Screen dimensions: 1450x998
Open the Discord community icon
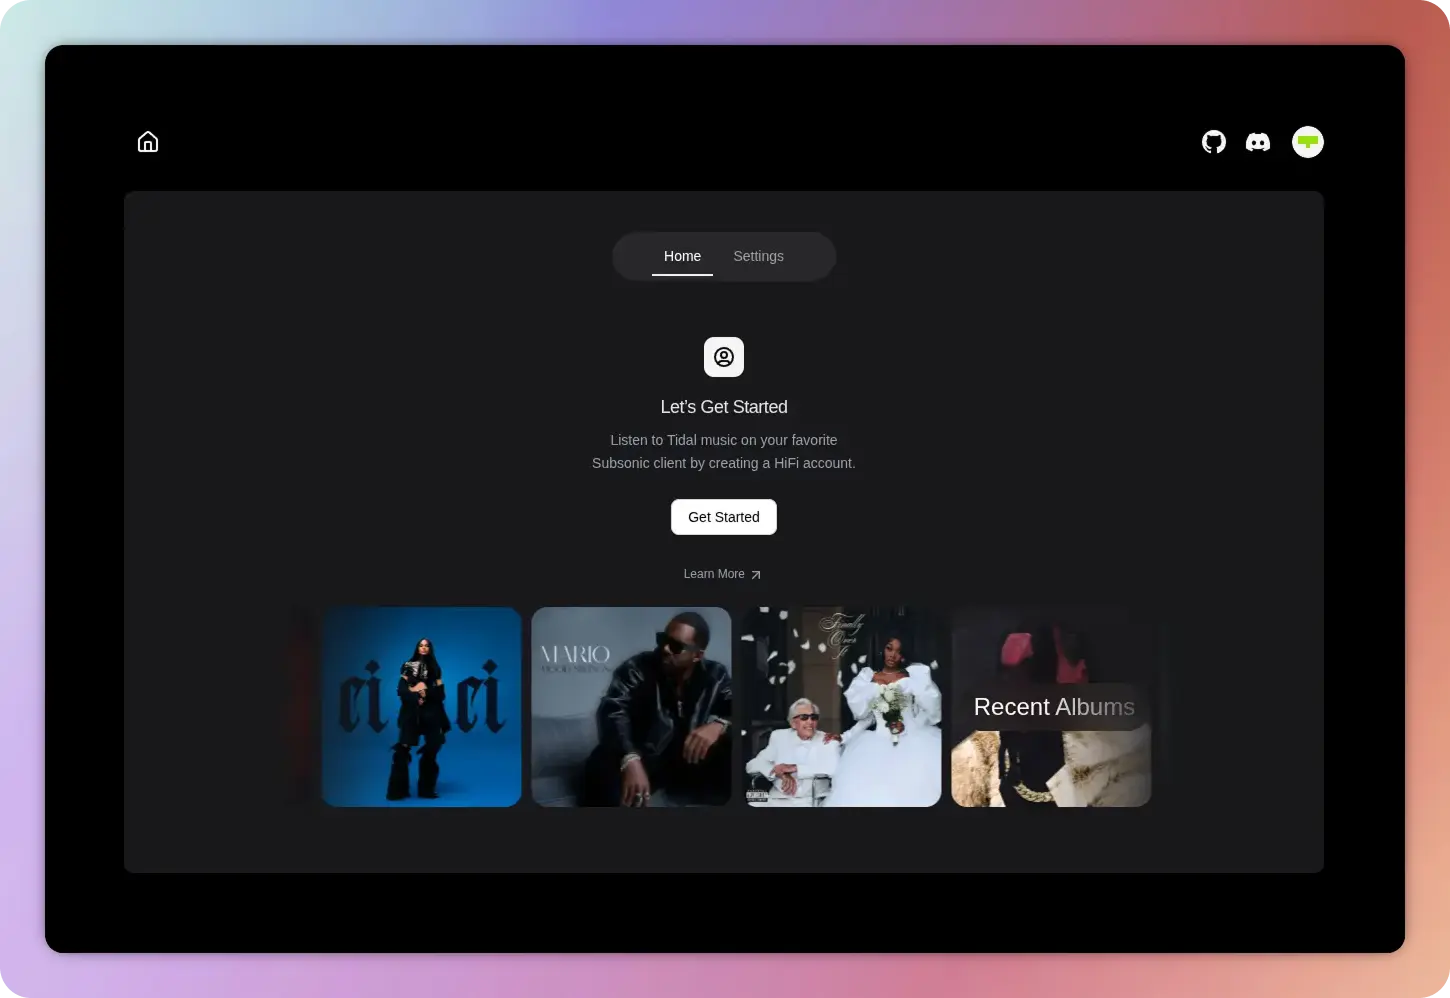coord(1258,141)
